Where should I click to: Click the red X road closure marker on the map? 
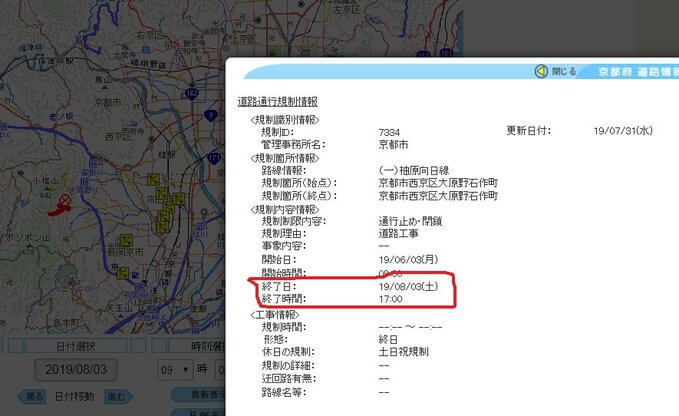65,200
